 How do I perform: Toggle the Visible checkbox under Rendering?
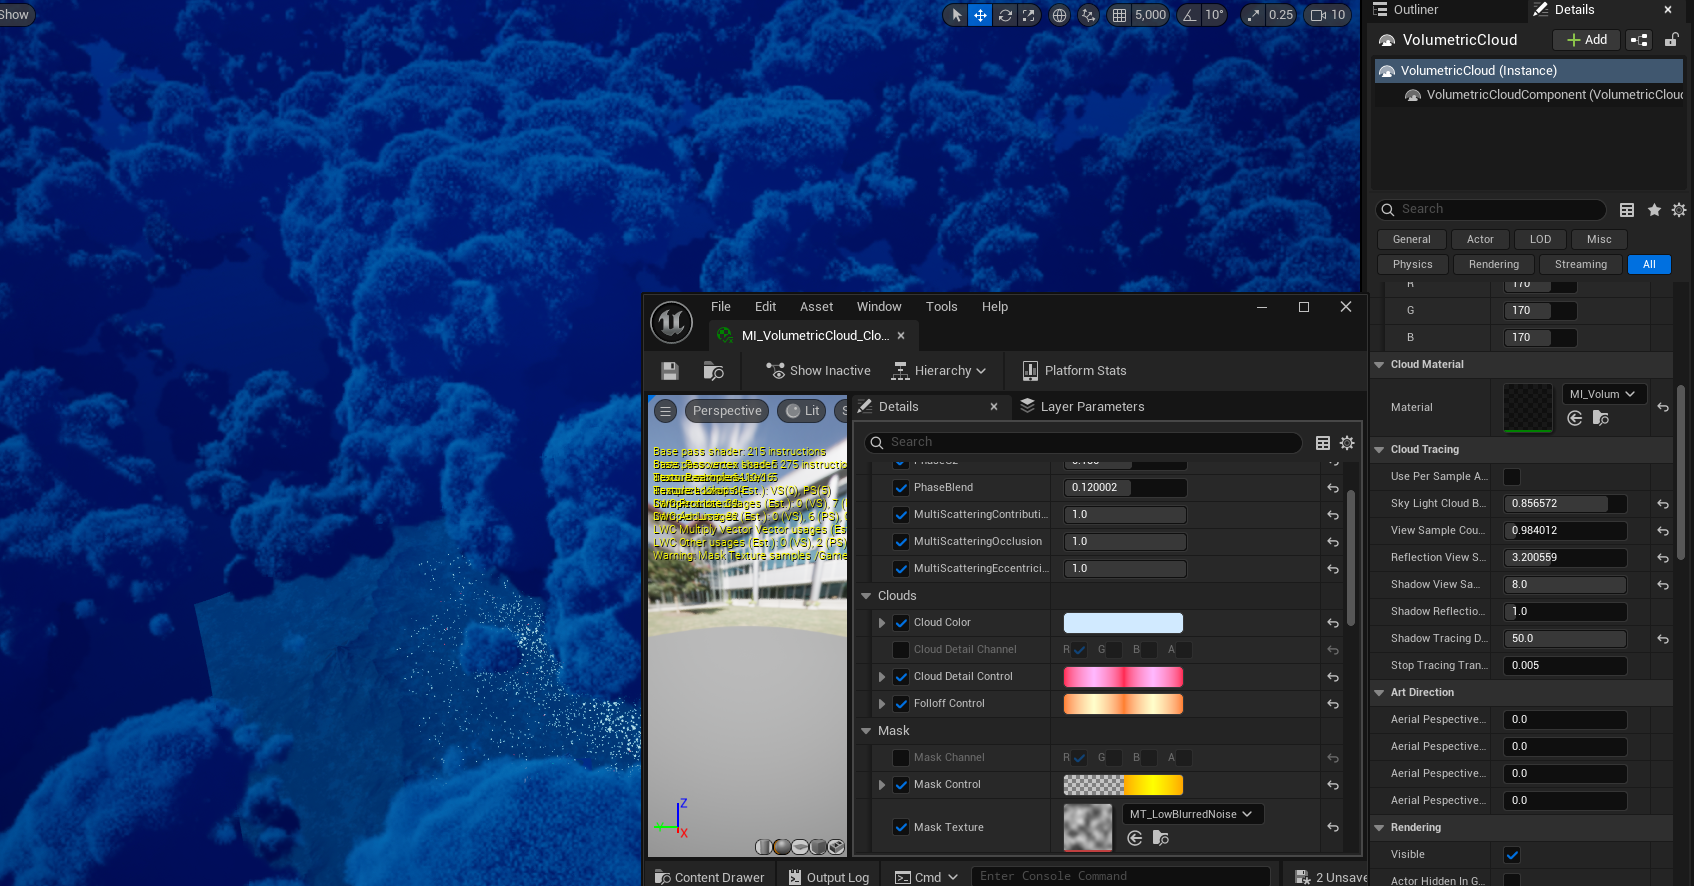[1512, 855]
